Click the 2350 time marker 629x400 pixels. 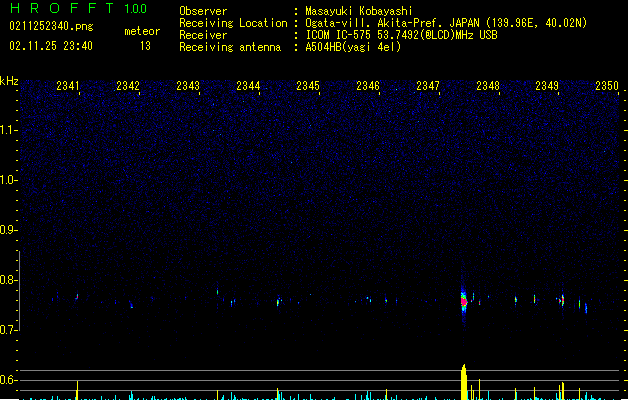607,86
